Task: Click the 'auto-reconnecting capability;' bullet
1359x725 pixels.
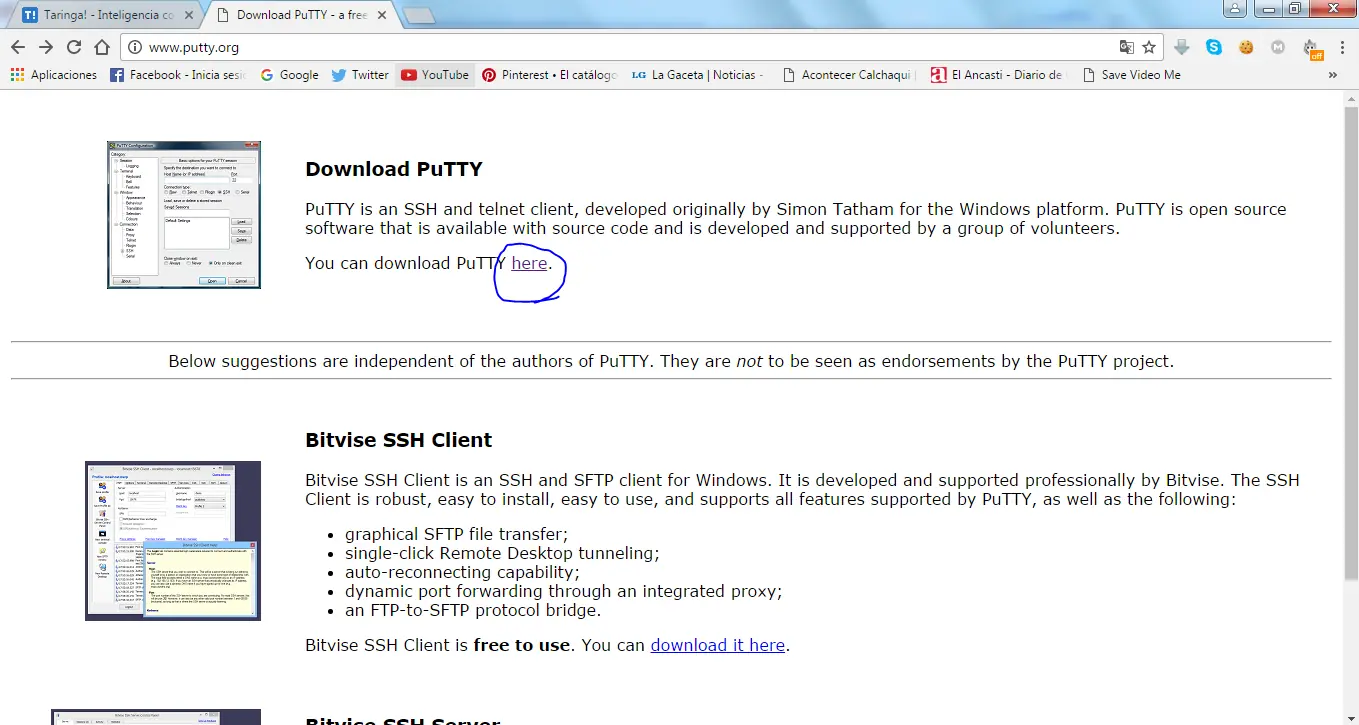Action: pyautogui.click(x=463, y=573)
